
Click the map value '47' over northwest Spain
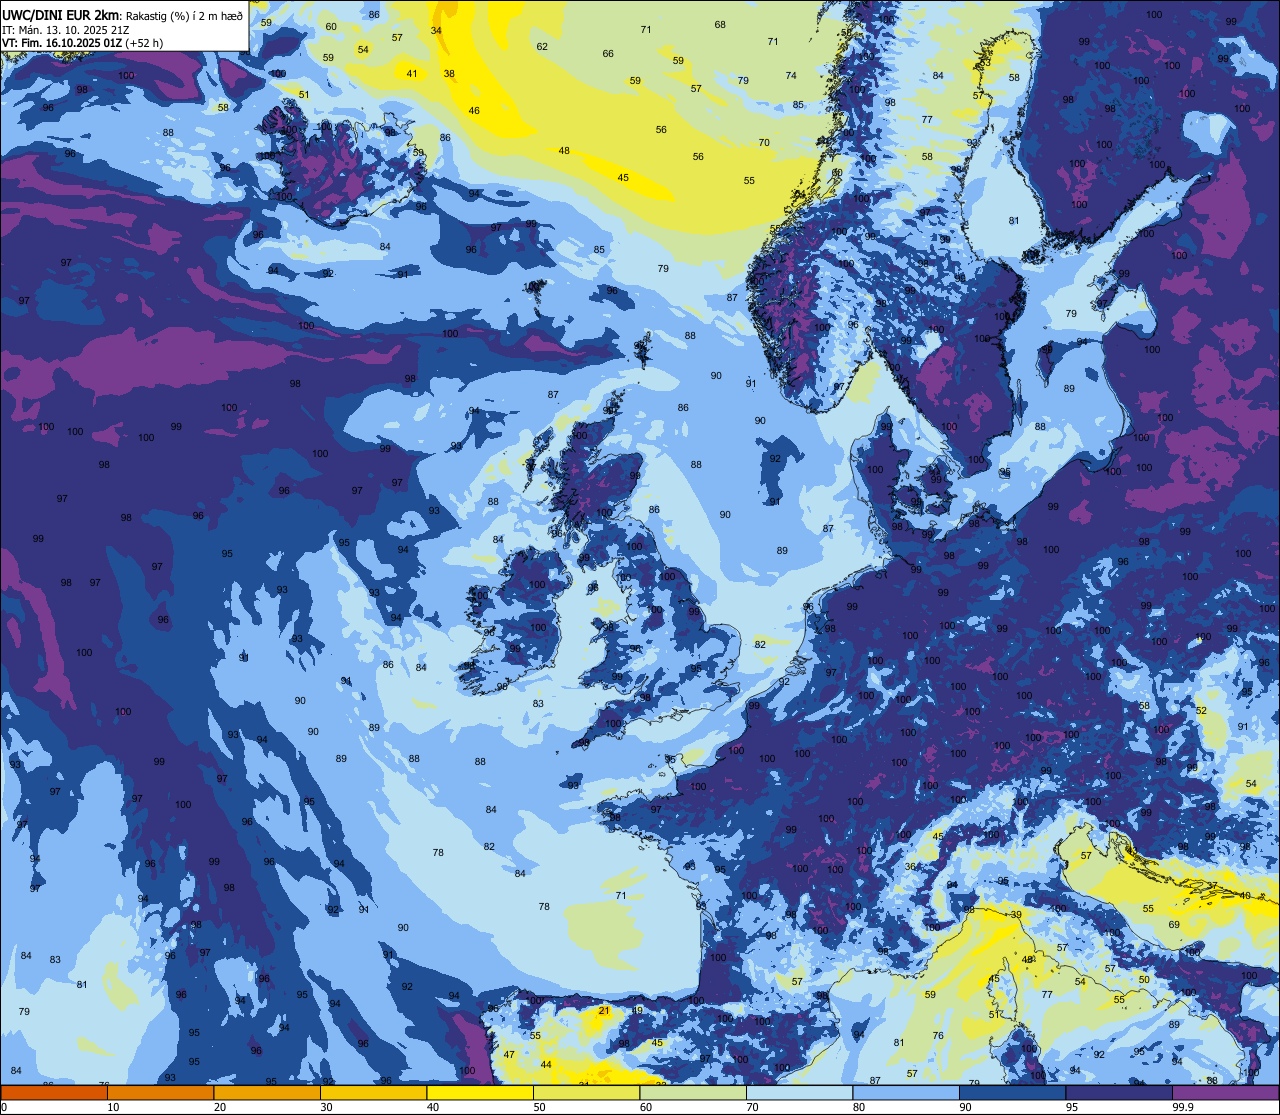click(x=509, y=1055)
